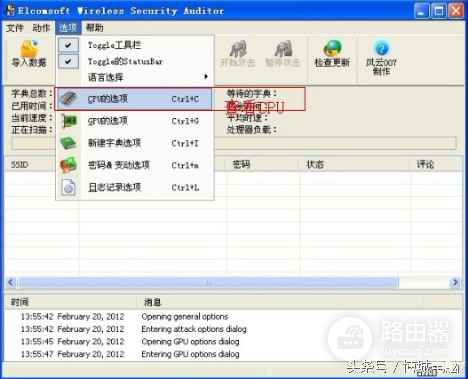Click log entry 'Opening GPU options dialog'

[190, 342]
